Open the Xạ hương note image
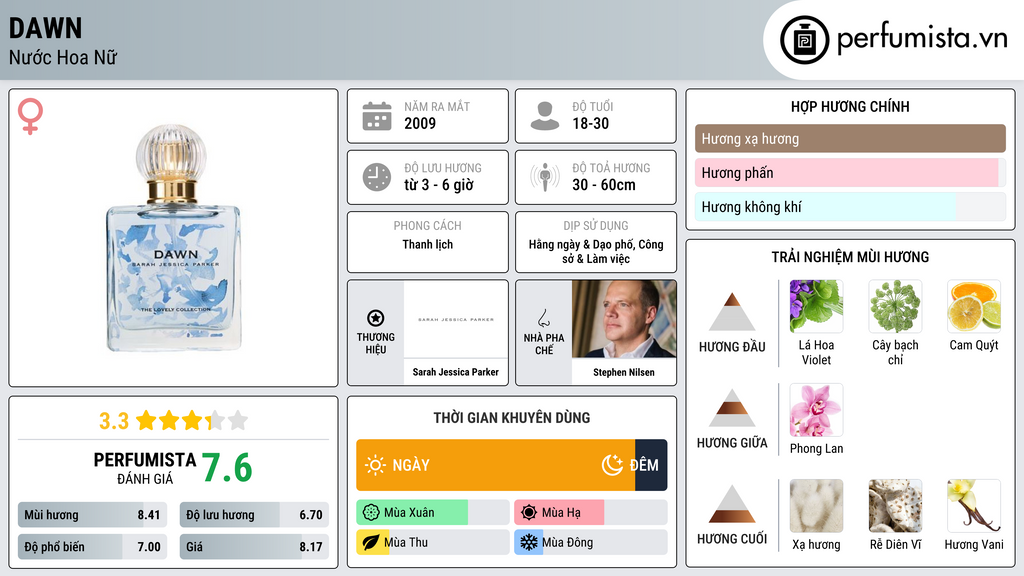This screenshot has width=1024, height=576. point(816,506)
